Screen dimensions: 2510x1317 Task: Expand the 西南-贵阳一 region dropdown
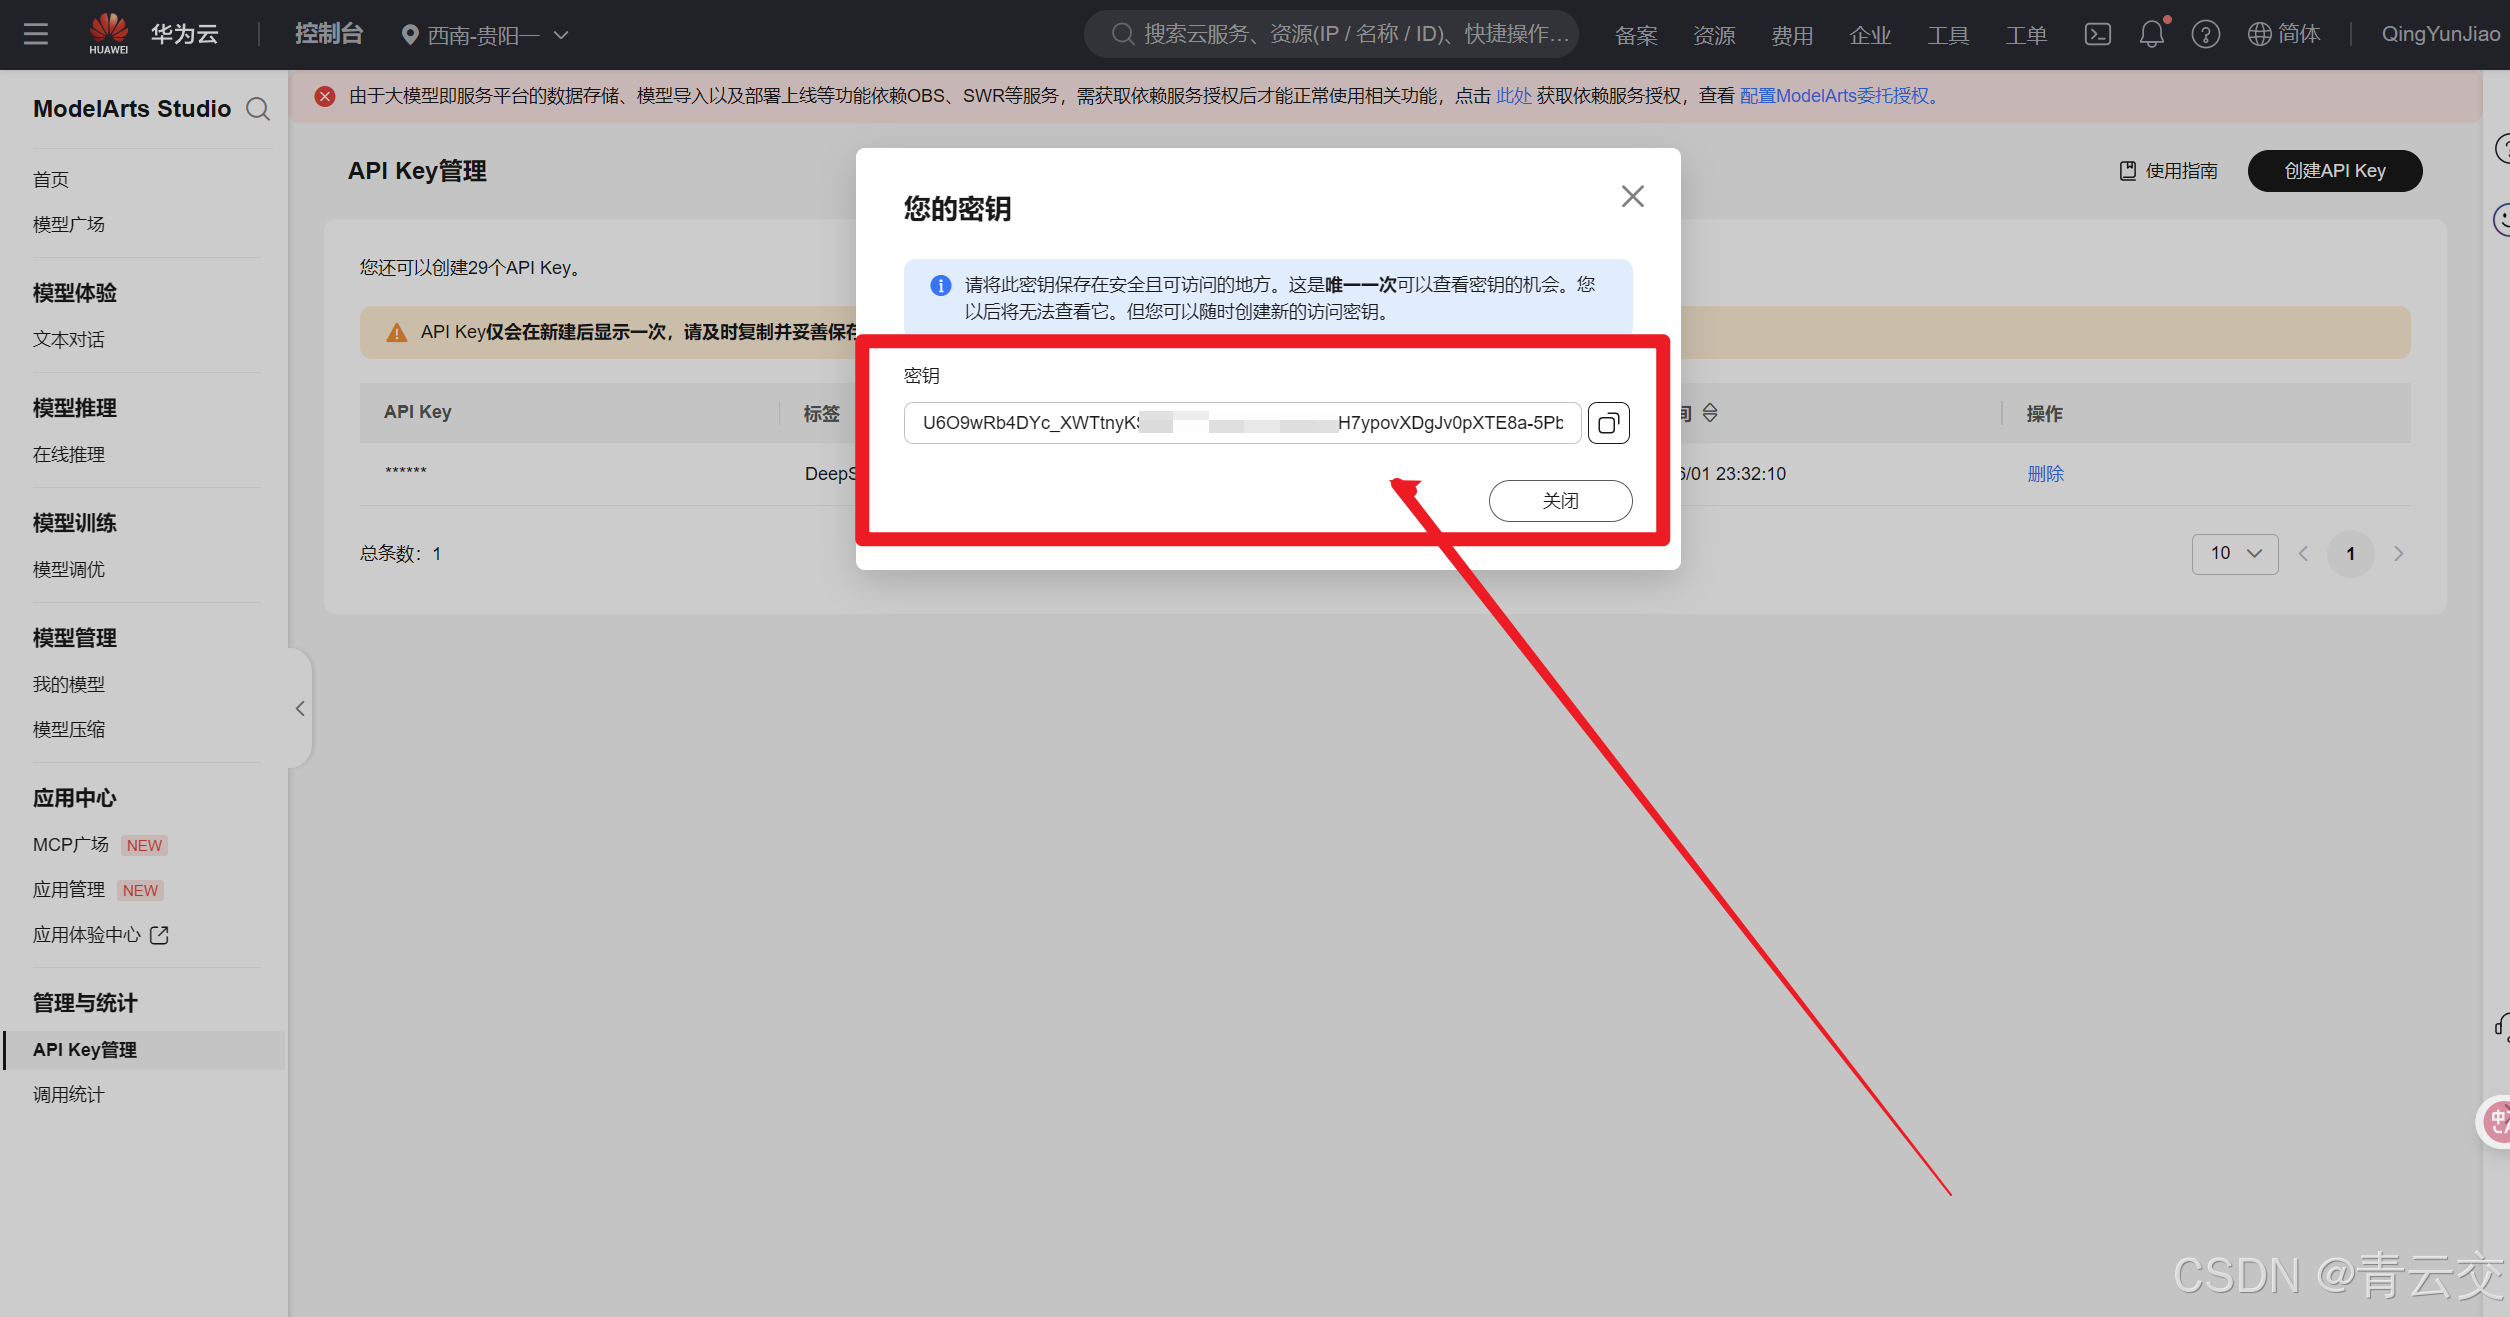coord(485,35)
